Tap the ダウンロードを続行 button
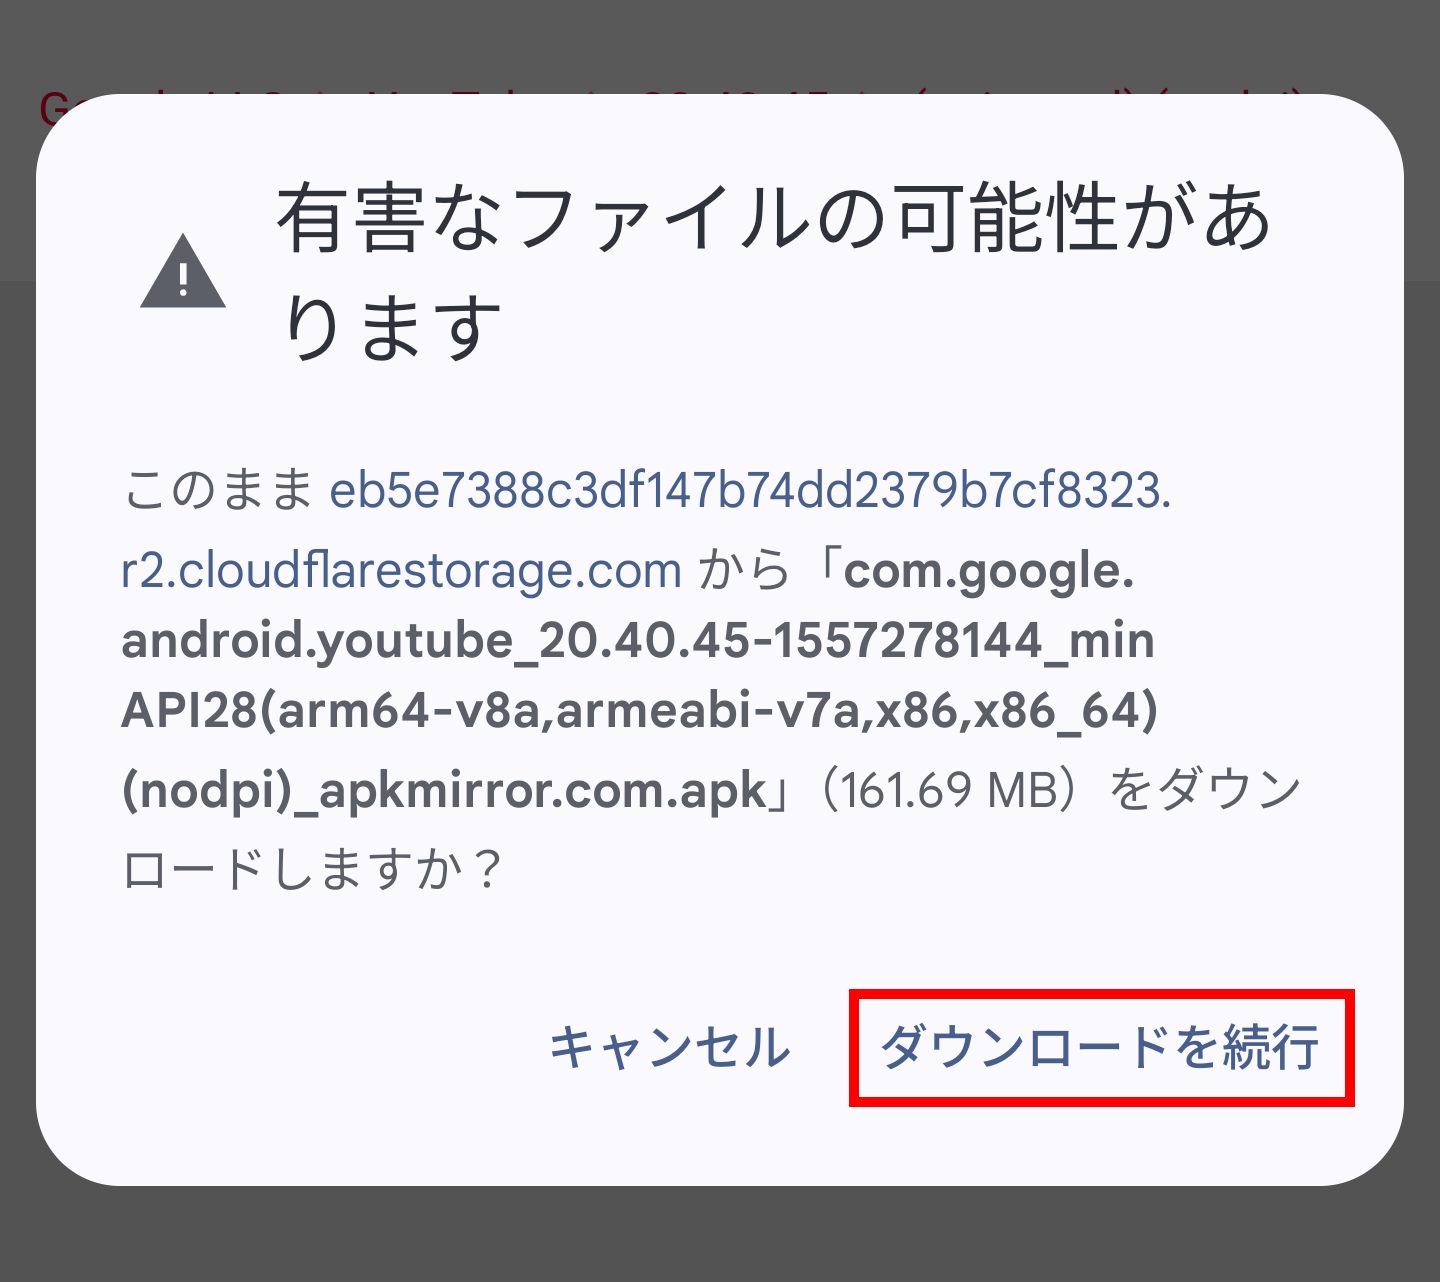Viewport: 1440px width, 1282px height. pyautogui.click(x=1101, y=1048)
